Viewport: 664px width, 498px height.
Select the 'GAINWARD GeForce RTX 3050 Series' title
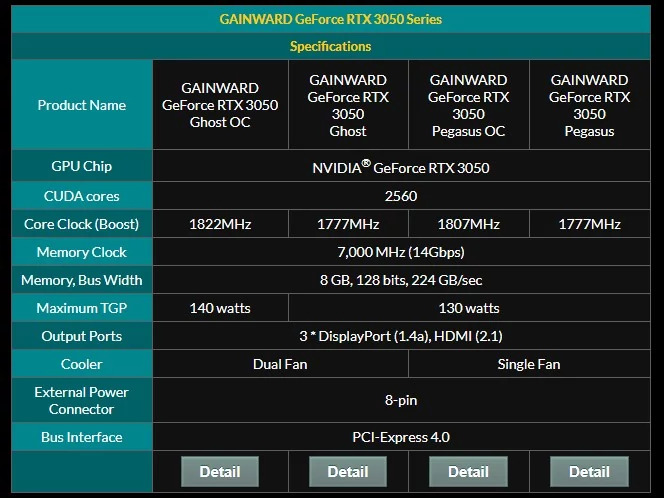pyautogui.click(x=331, y=19)
